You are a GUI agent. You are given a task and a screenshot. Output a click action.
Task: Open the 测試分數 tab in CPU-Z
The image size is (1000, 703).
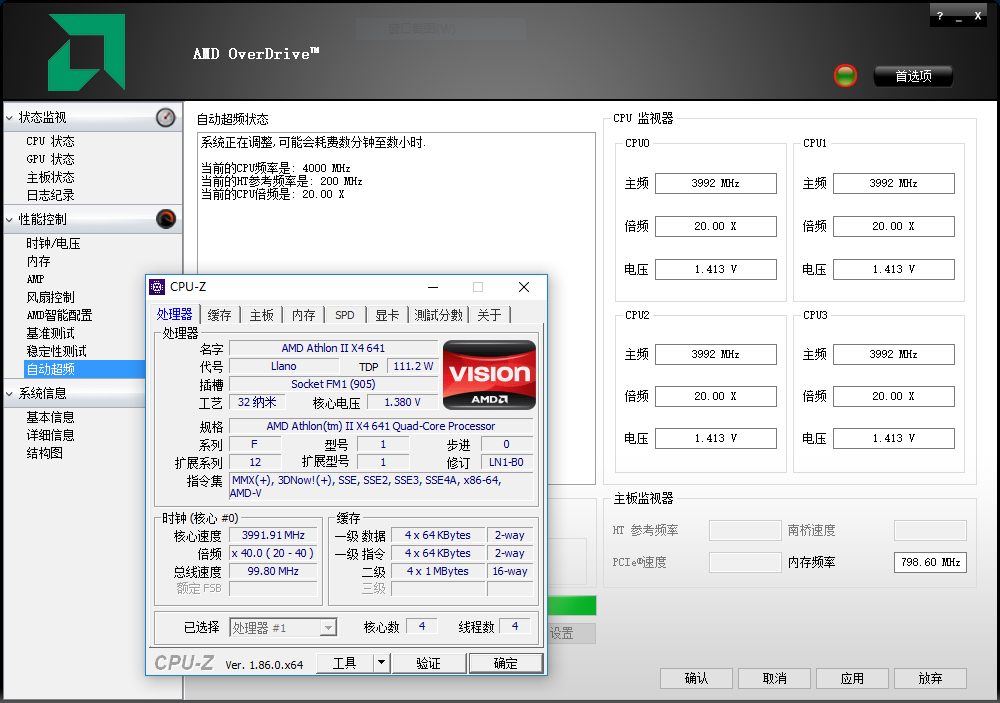[x=438, y=315]
